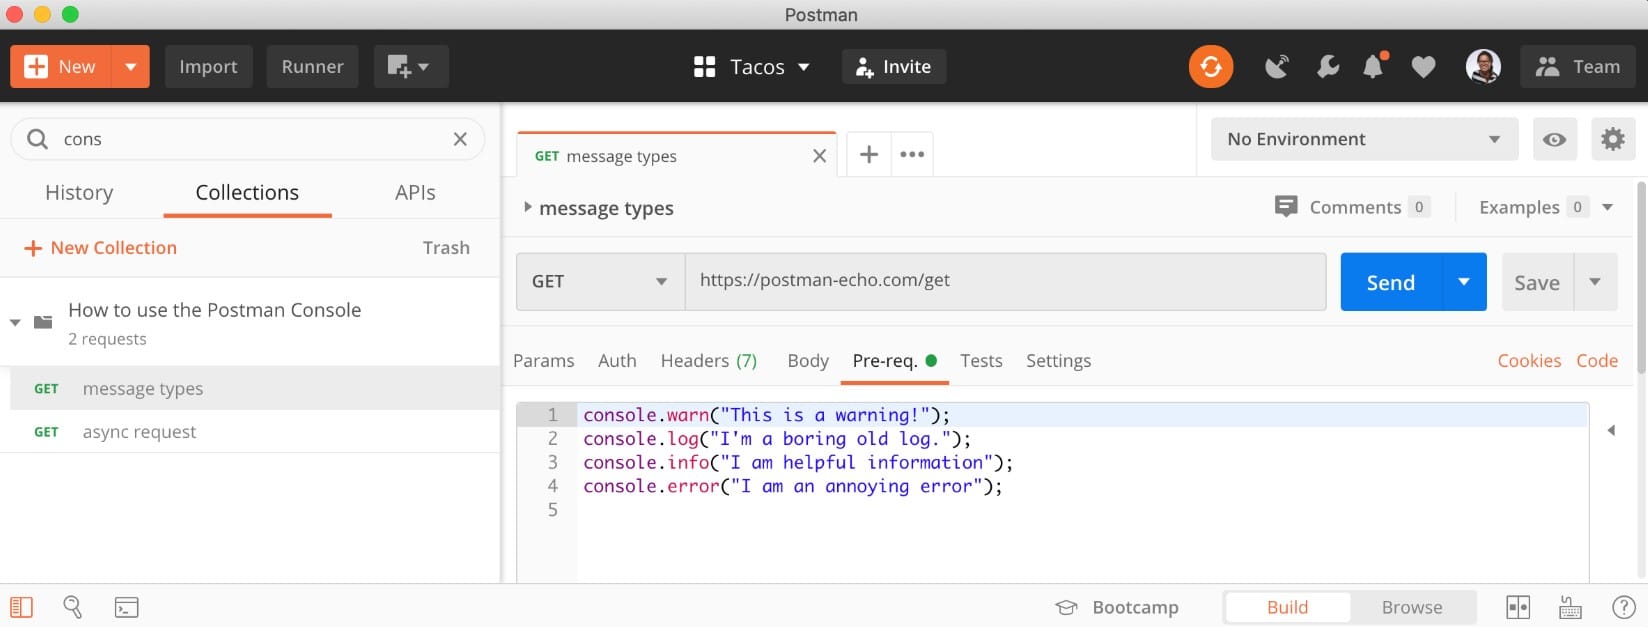This screenshot has width=1648, height=627.
Task: Click the collection folder icon
Action: (43, 322)
